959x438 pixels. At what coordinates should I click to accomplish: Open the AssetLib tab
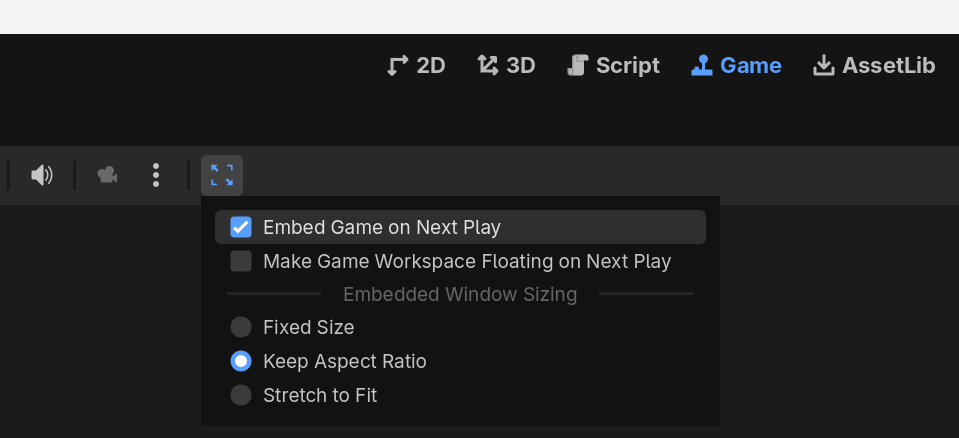(x=888, y=66)
